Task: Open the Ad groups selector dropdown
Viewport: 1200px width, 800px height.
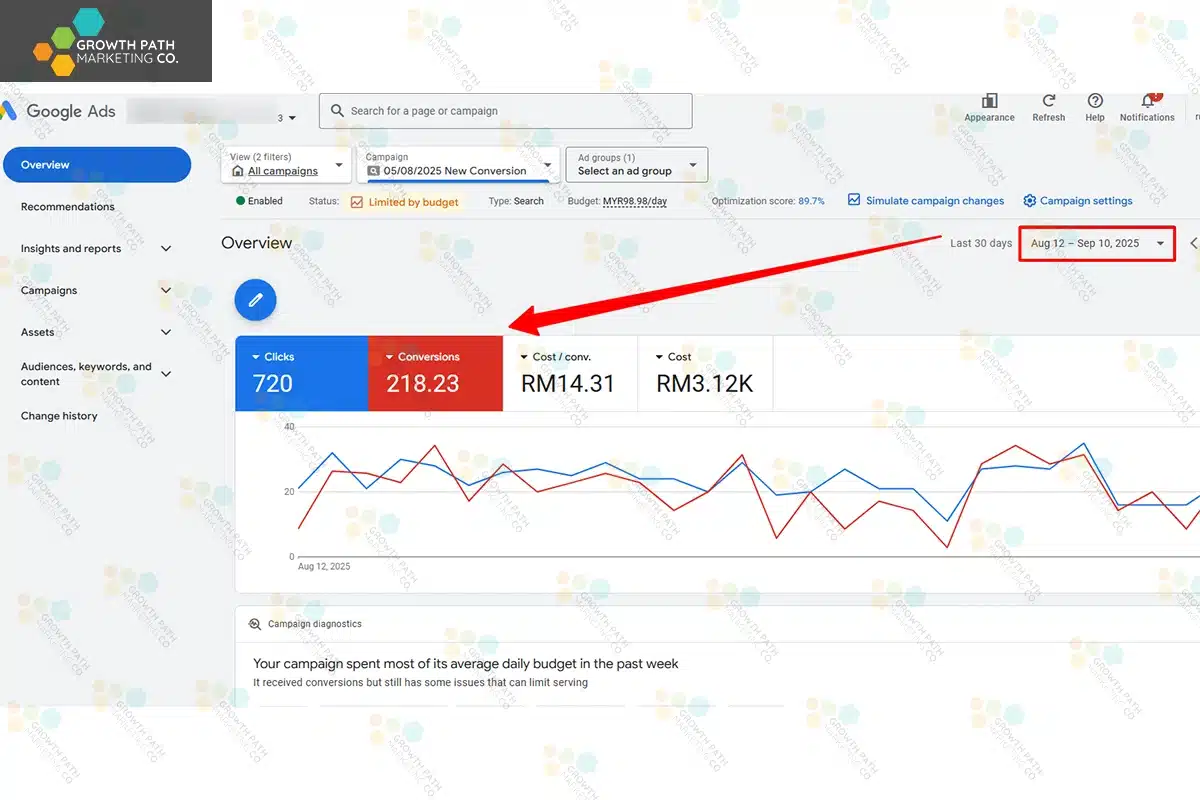Action: point(636,165)
